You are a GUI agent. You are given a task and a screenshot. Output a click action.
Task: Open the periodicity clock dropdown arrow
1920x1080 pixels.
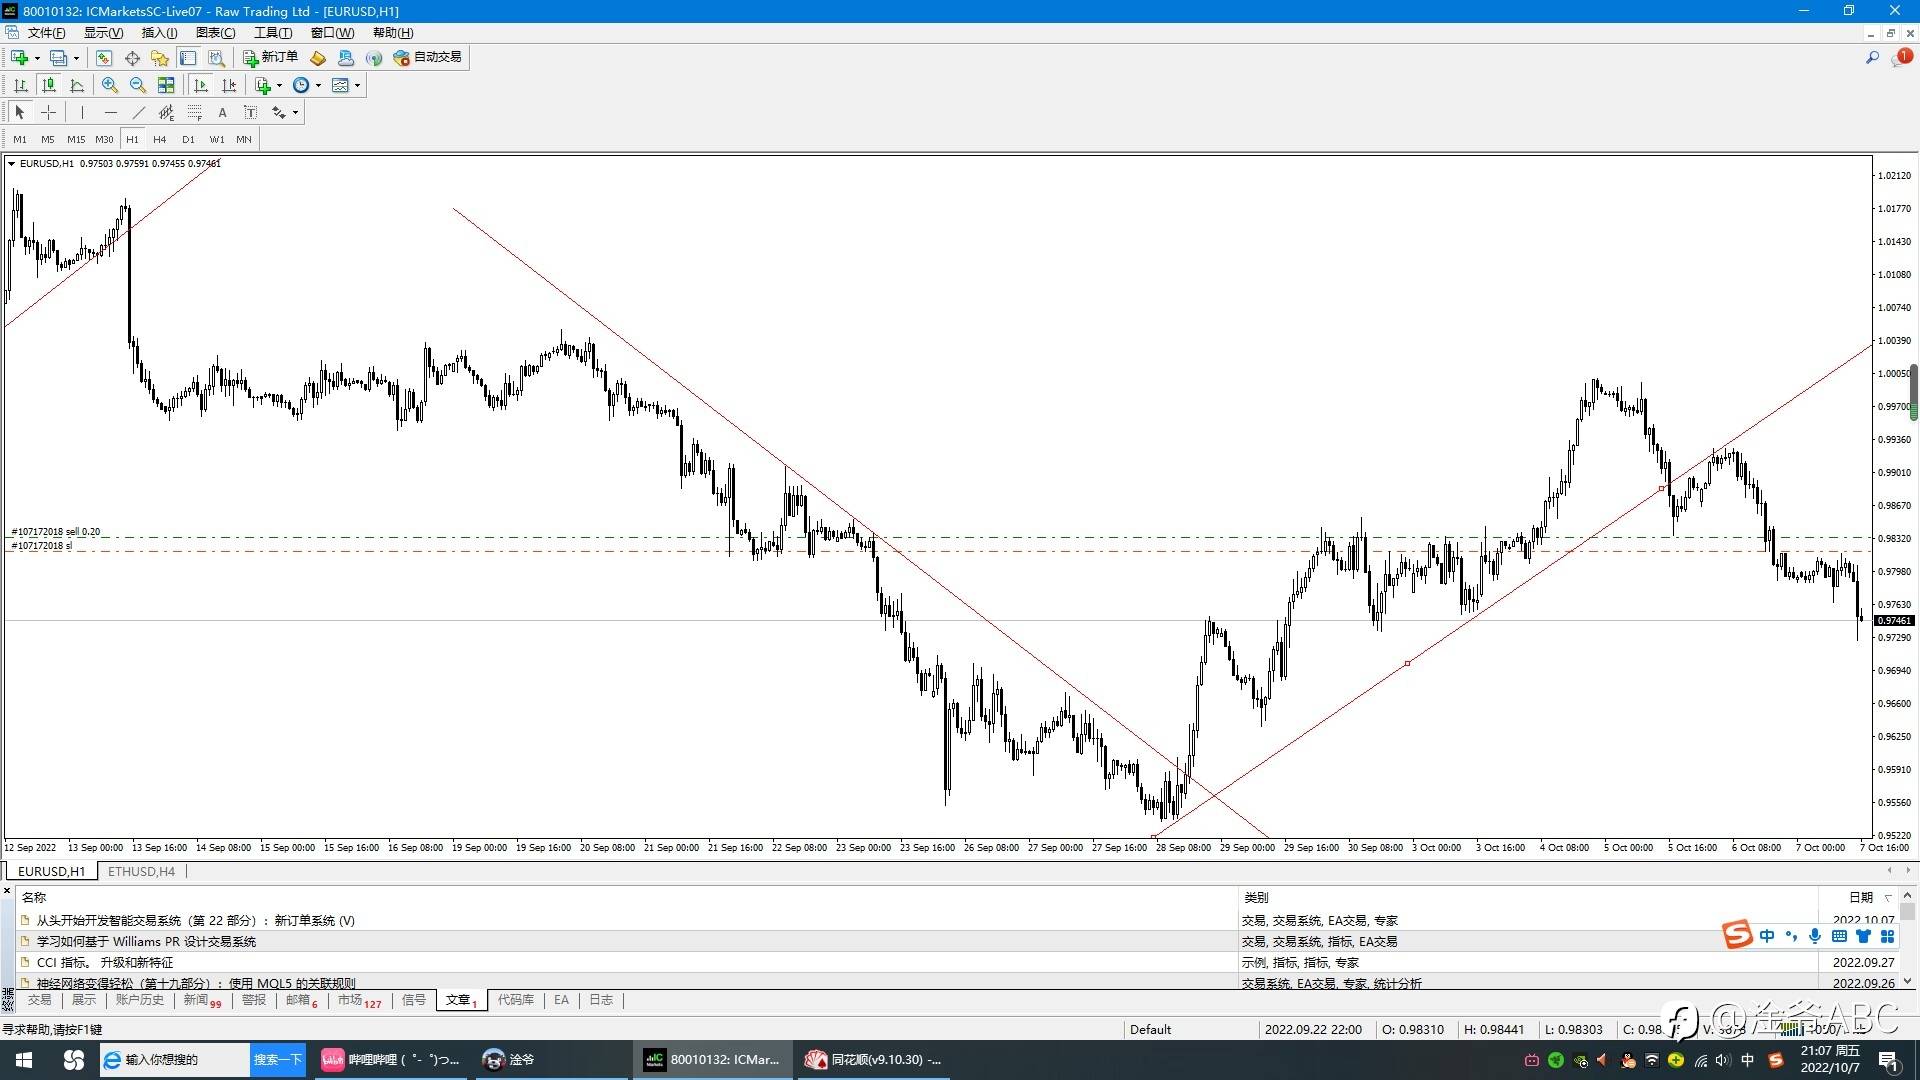point(318,86)
